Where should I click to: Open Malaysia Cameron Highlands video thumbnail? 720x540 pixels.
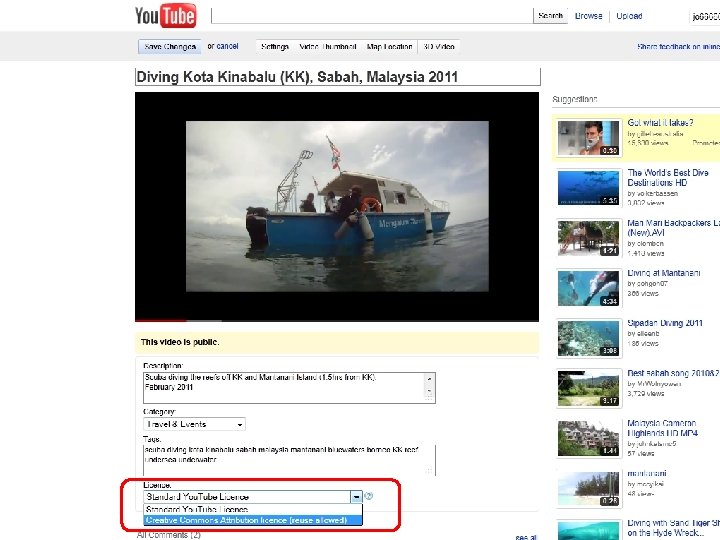point(589,439)
